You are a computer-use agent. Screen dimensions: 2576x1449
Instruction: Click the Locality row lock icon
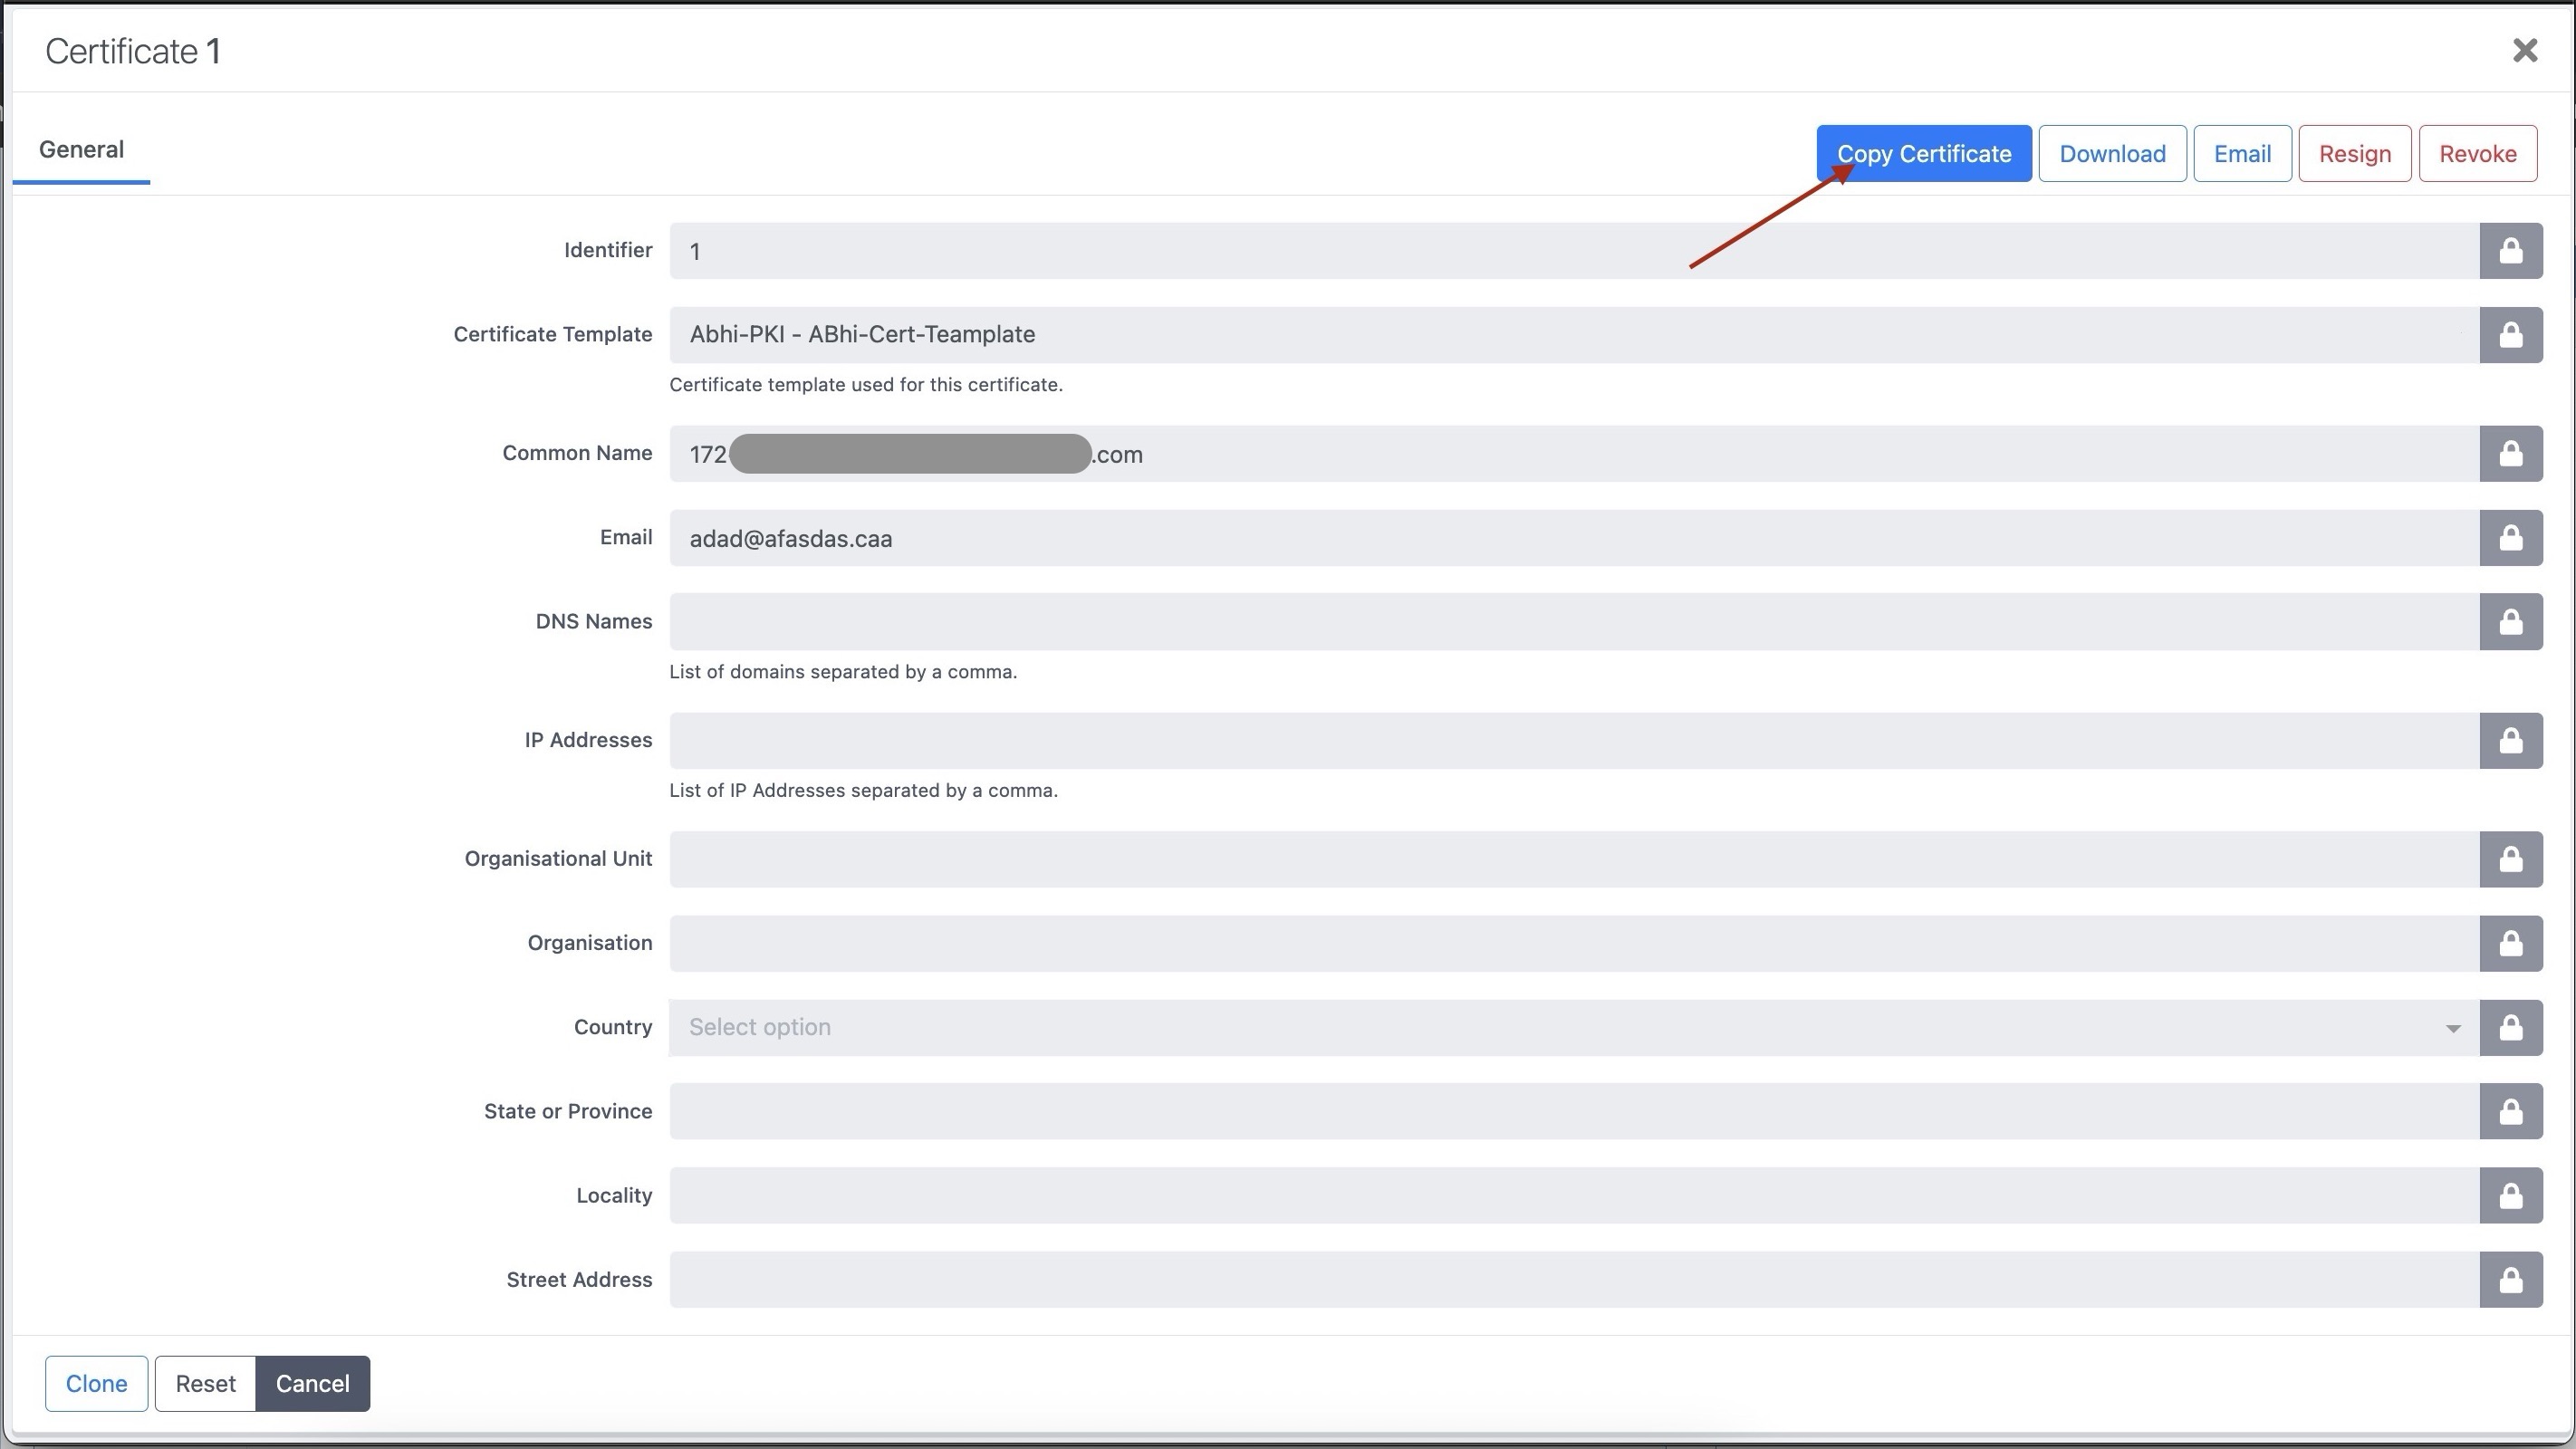(2510, 1195)
